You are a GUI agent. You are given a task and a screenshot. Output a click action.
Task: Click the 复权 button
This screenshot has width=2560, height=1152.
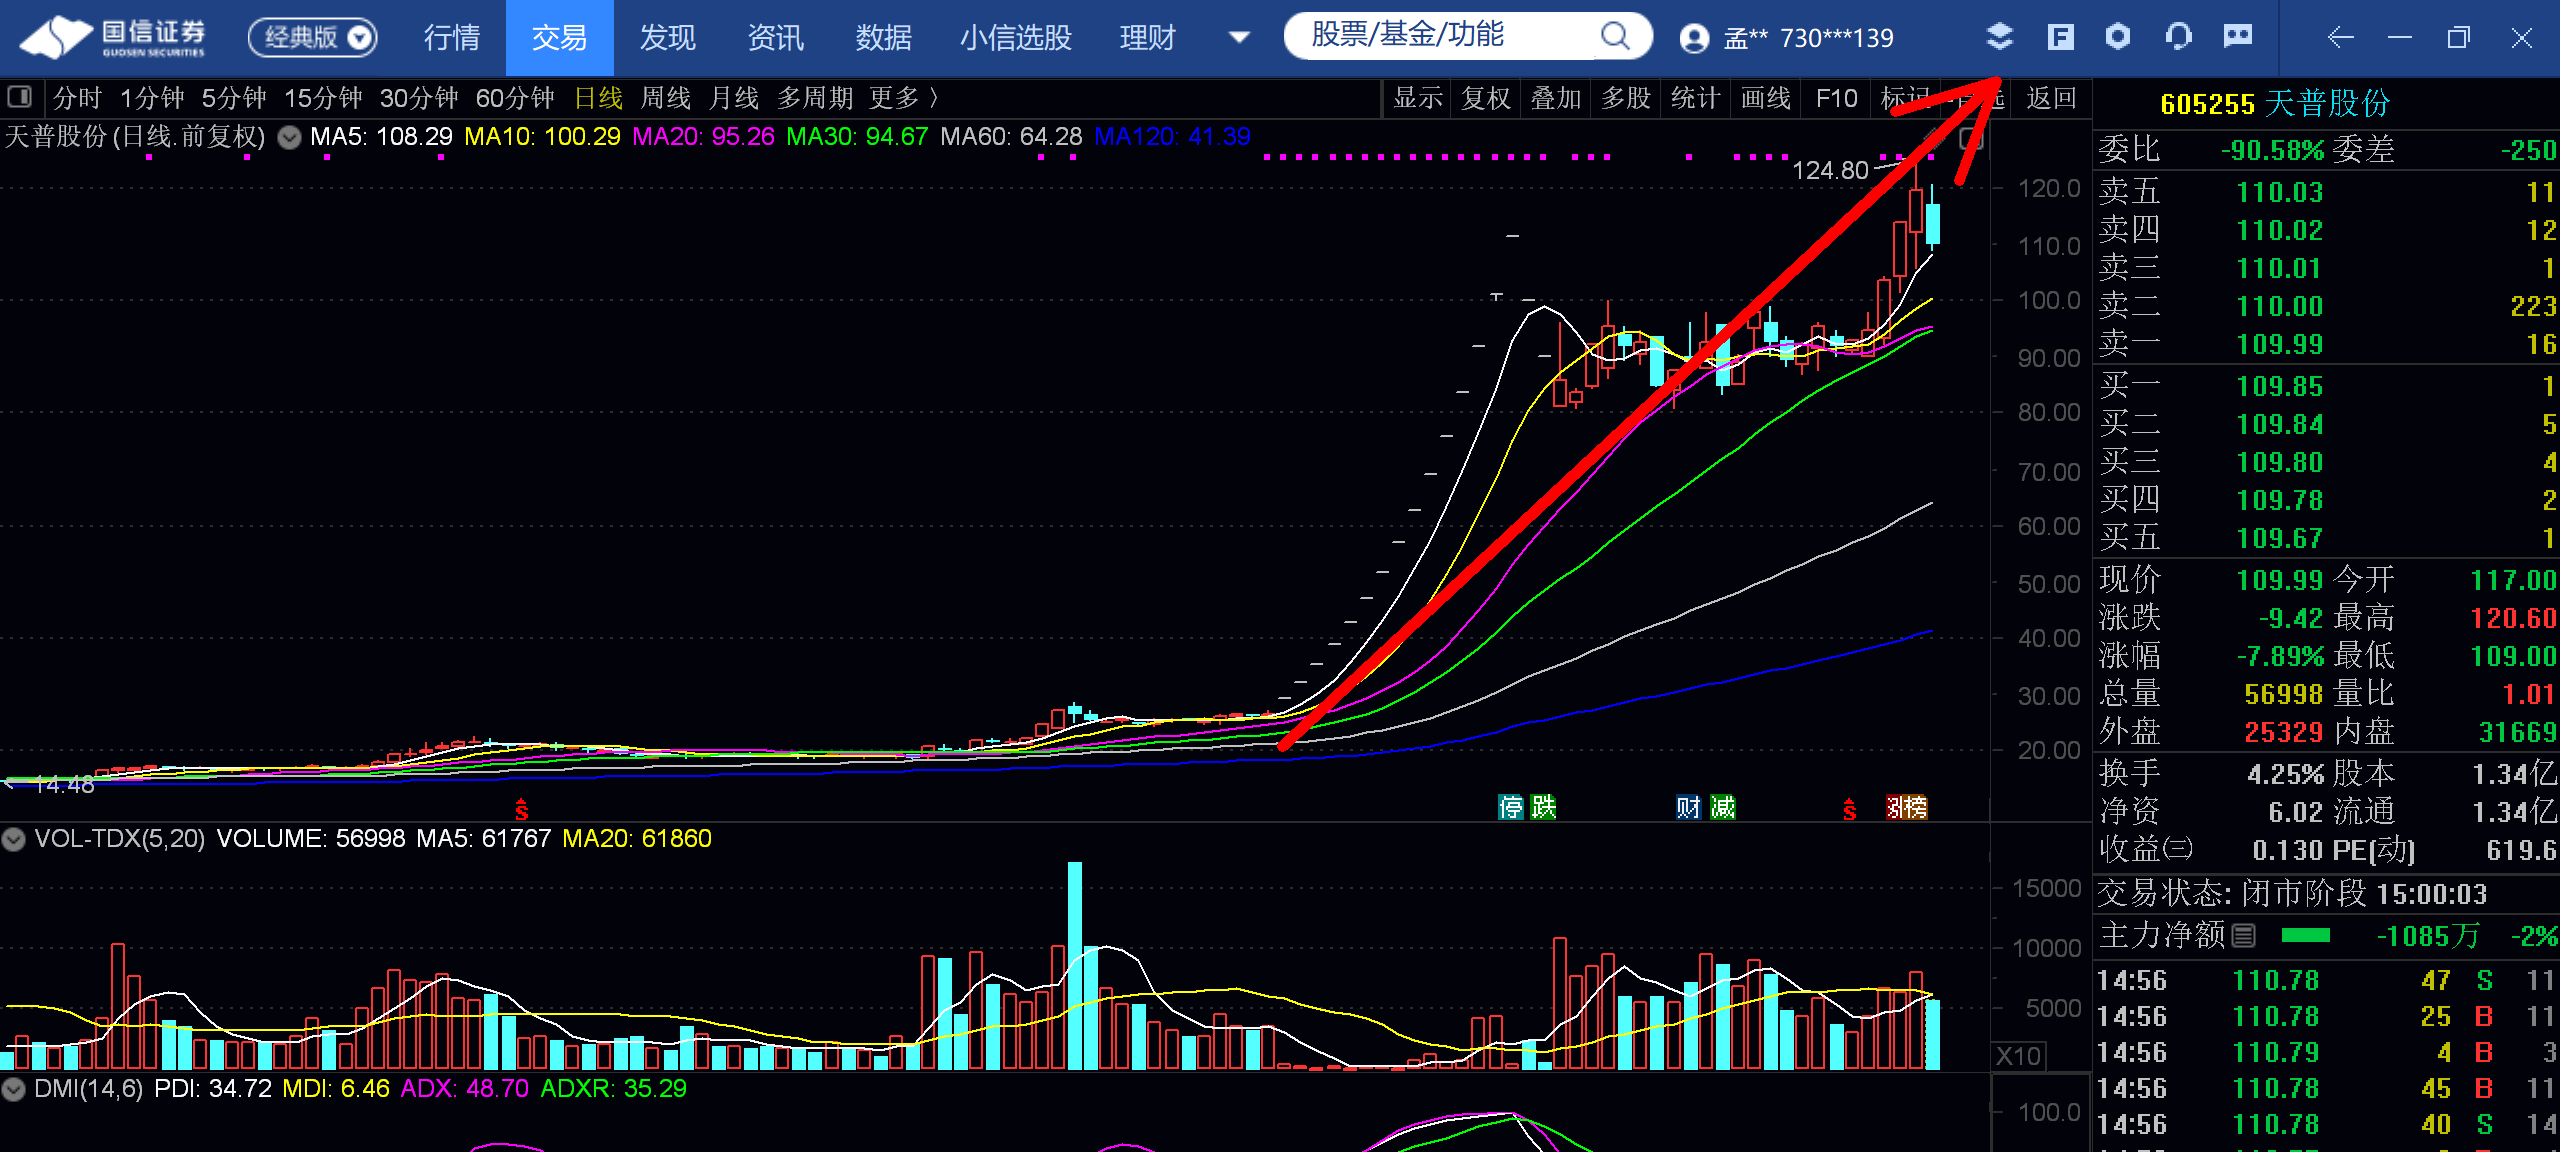[1485, 98]
